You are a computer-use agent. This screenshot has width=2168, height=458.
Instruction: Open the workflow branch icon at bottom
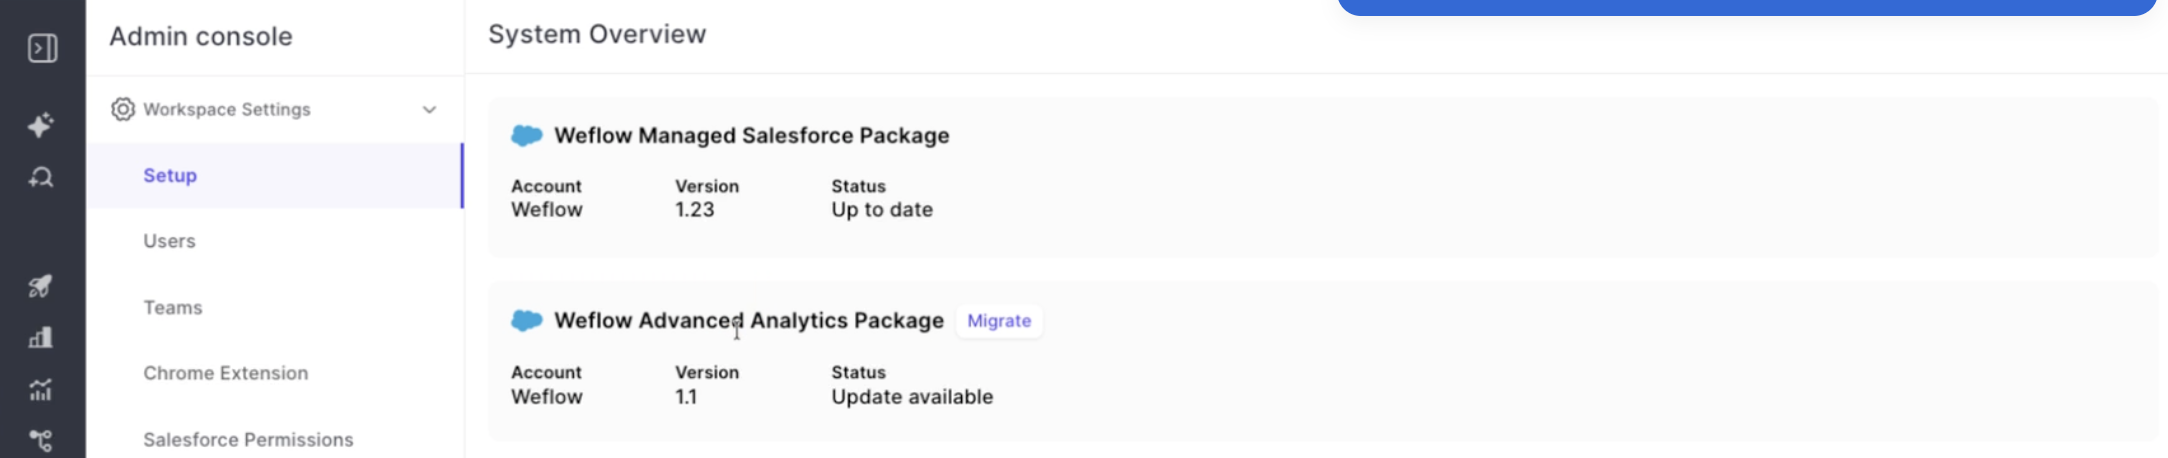coord(41,441)
